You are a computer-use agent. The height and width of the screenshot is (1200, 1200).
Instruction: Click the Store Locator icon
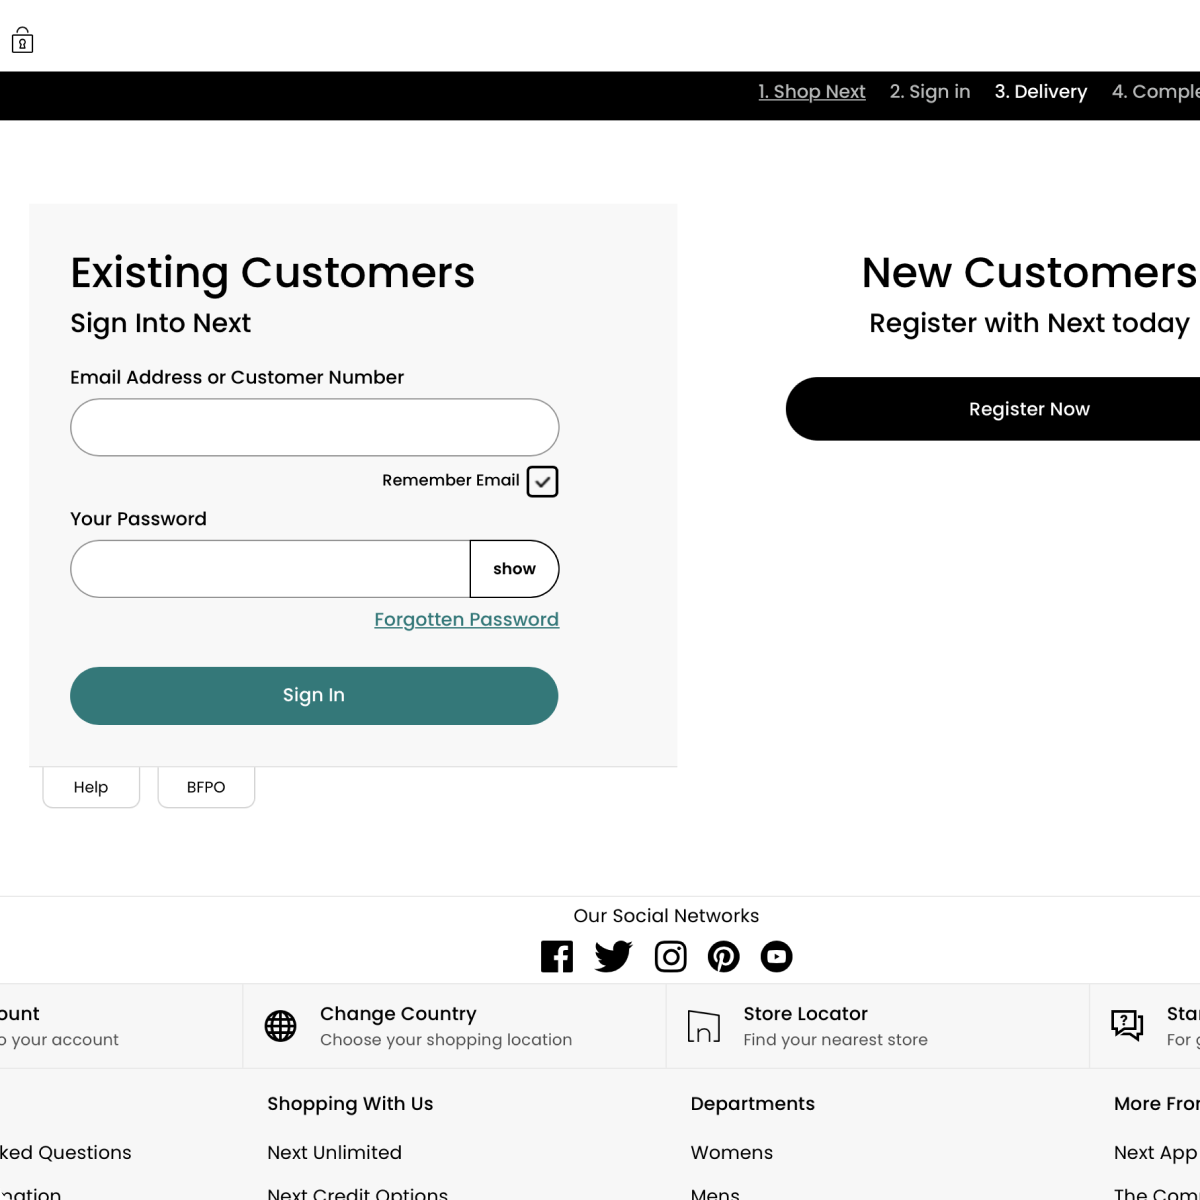coord(704,1026)
